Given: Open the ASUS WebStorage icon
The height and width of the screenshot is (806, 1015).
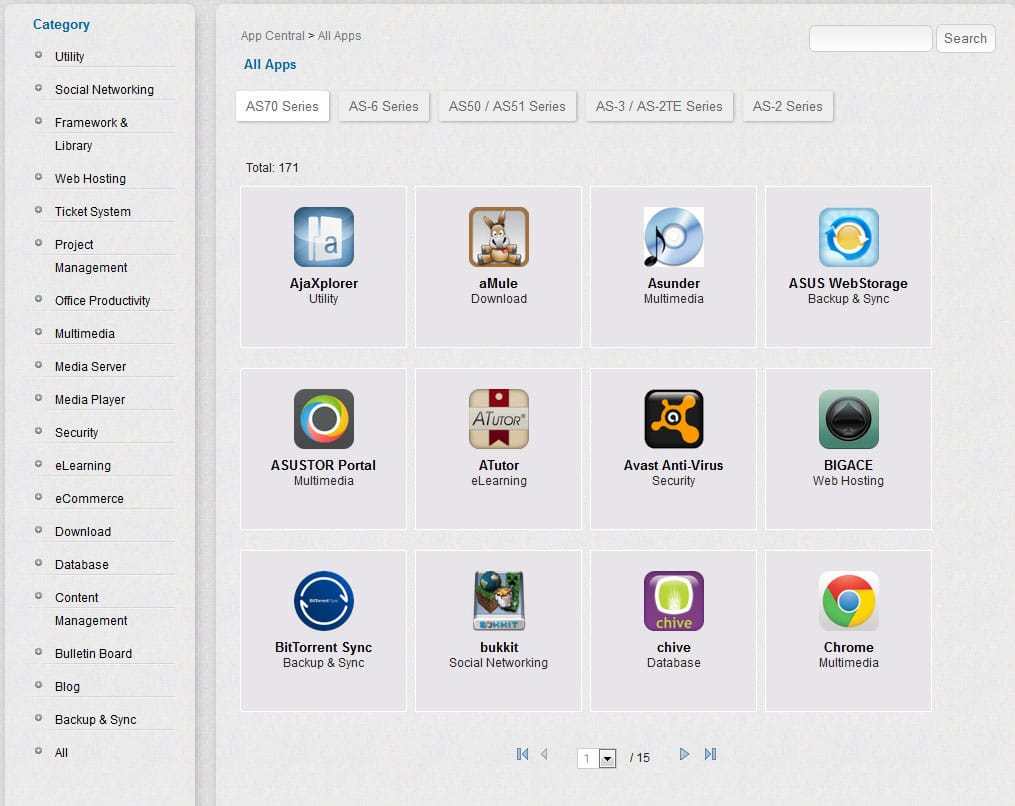Looking at the screenshot, I should tap(849, 237).
